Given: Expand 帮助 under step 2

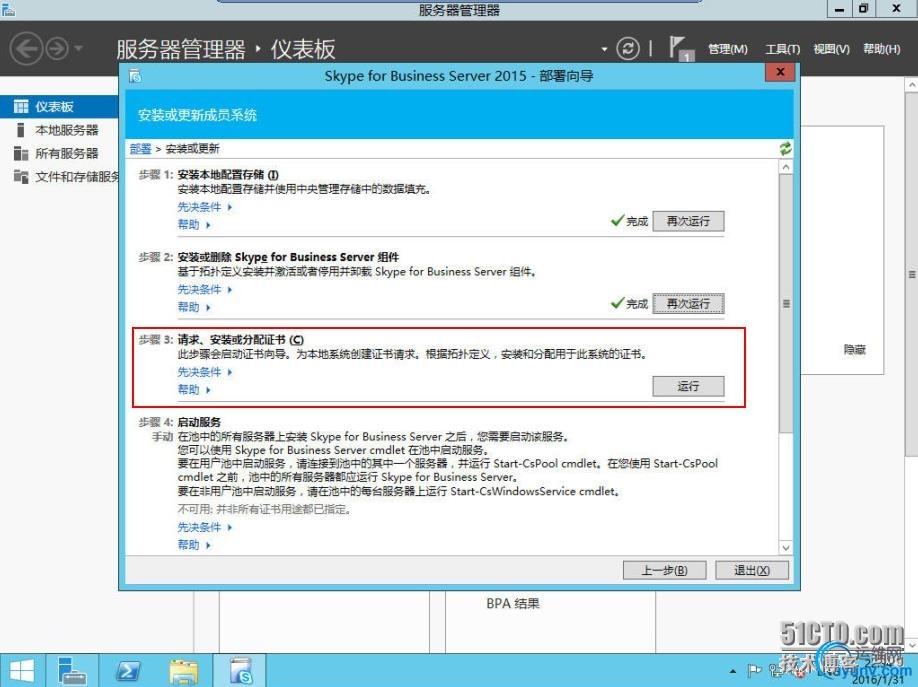Looking at the screenshot, I should pos(194,307).
